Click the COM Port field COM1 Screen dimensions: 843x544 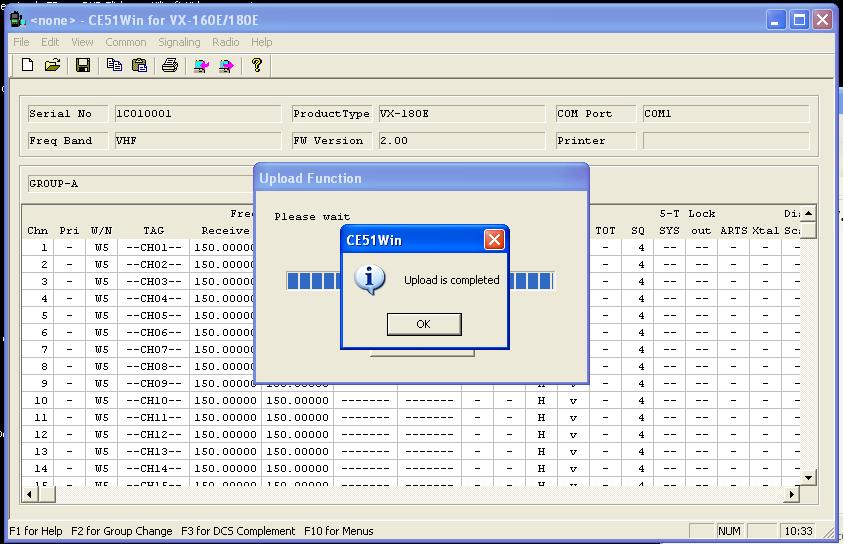pos(726,113)
